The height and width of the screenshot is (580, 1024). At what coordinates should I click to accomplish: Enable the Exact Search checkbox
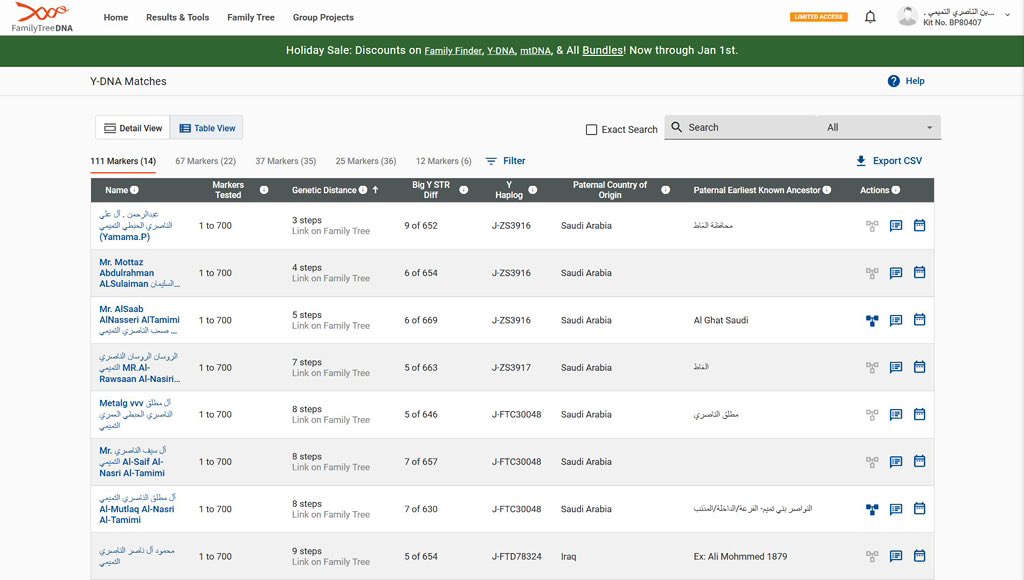pyautogui.click(x=591, y=129)
